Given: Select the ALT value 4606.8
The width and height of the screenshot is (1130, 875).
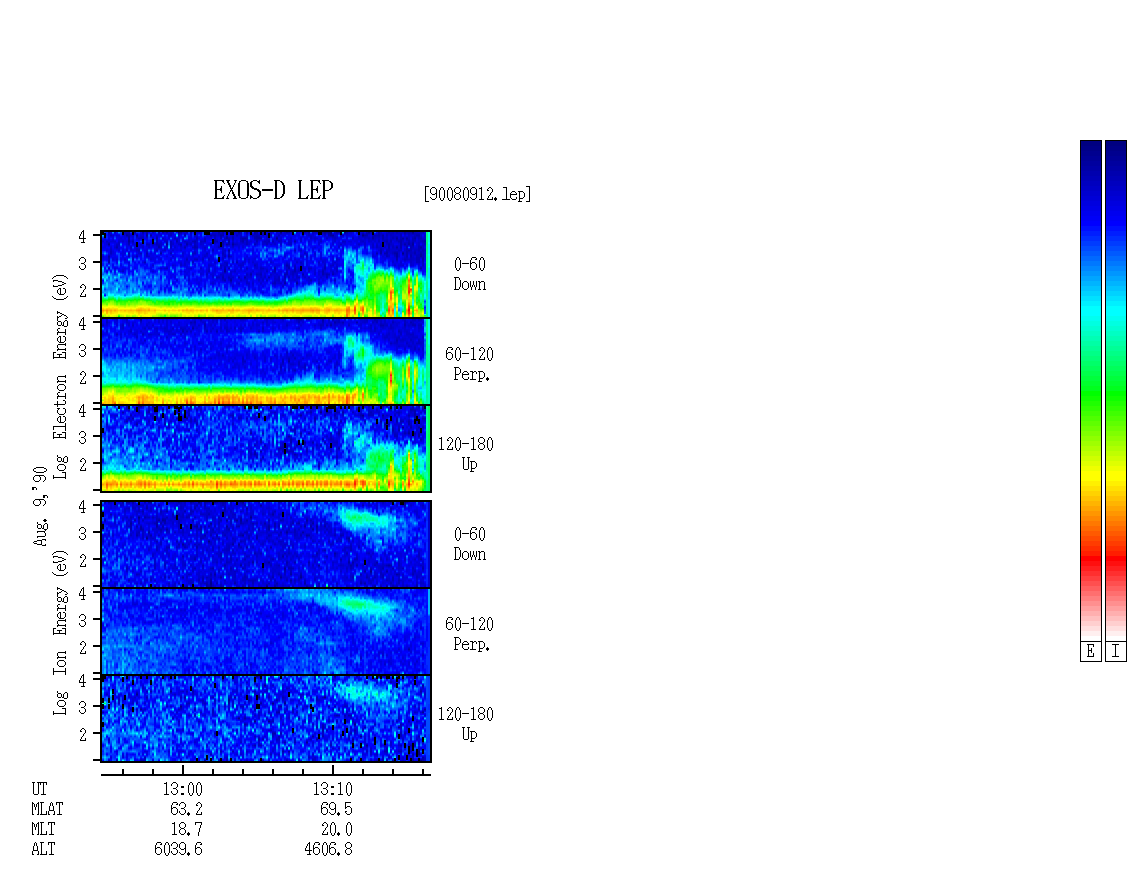Looking at the screenshot, I should [x=328, y=849].
